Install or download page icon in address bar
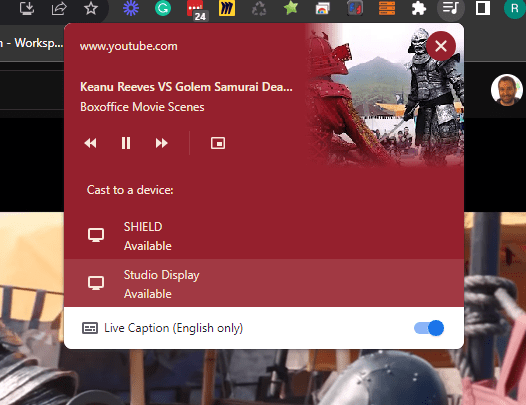Image resolution: width=526 pixels, height=405 pixels. [x=27, y=8]
